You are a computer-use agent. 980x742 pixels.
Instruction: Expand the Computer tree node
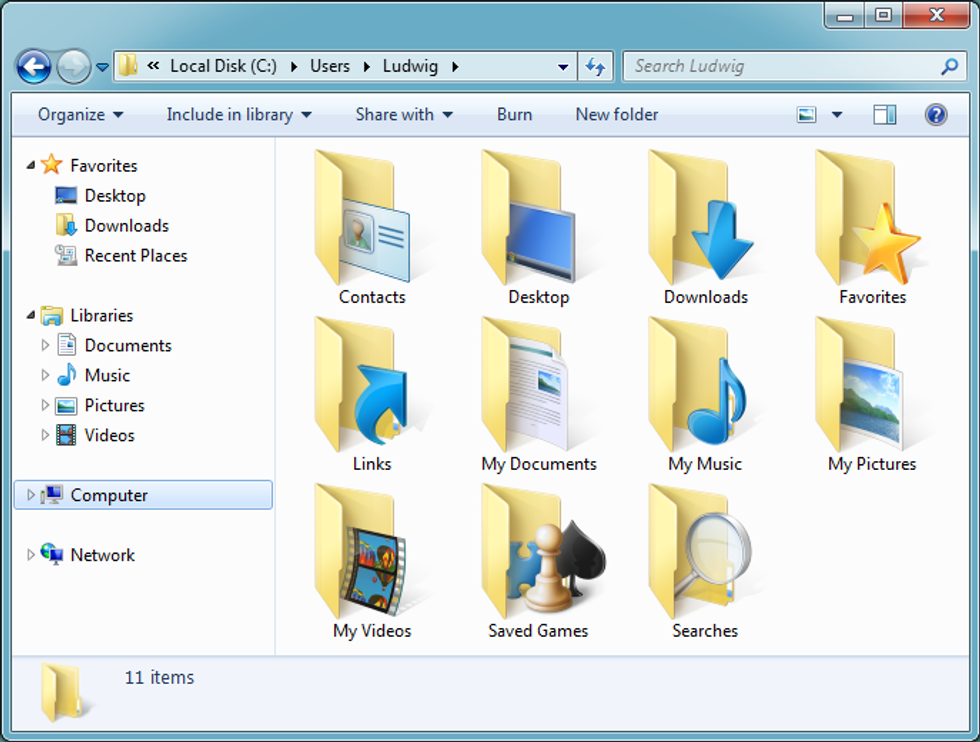(x=30, y=495)
